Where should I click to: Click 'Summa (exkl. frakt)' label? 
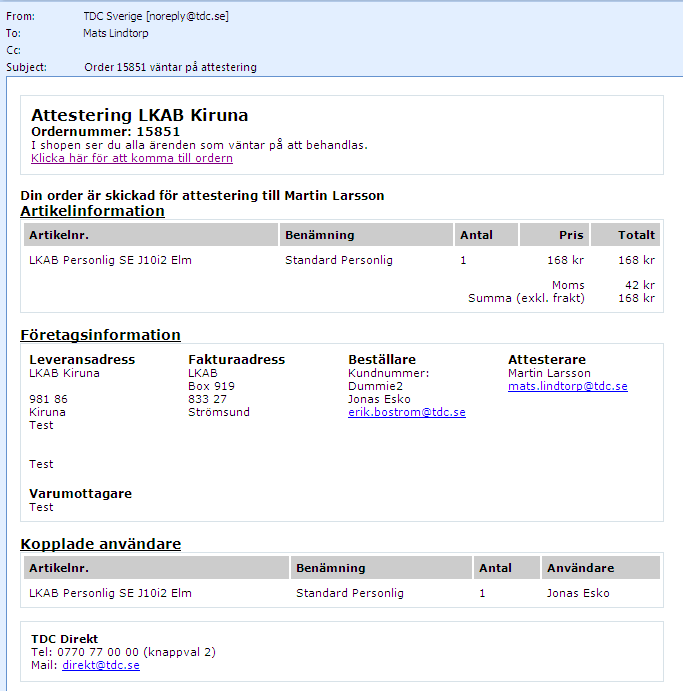[526, 298]
